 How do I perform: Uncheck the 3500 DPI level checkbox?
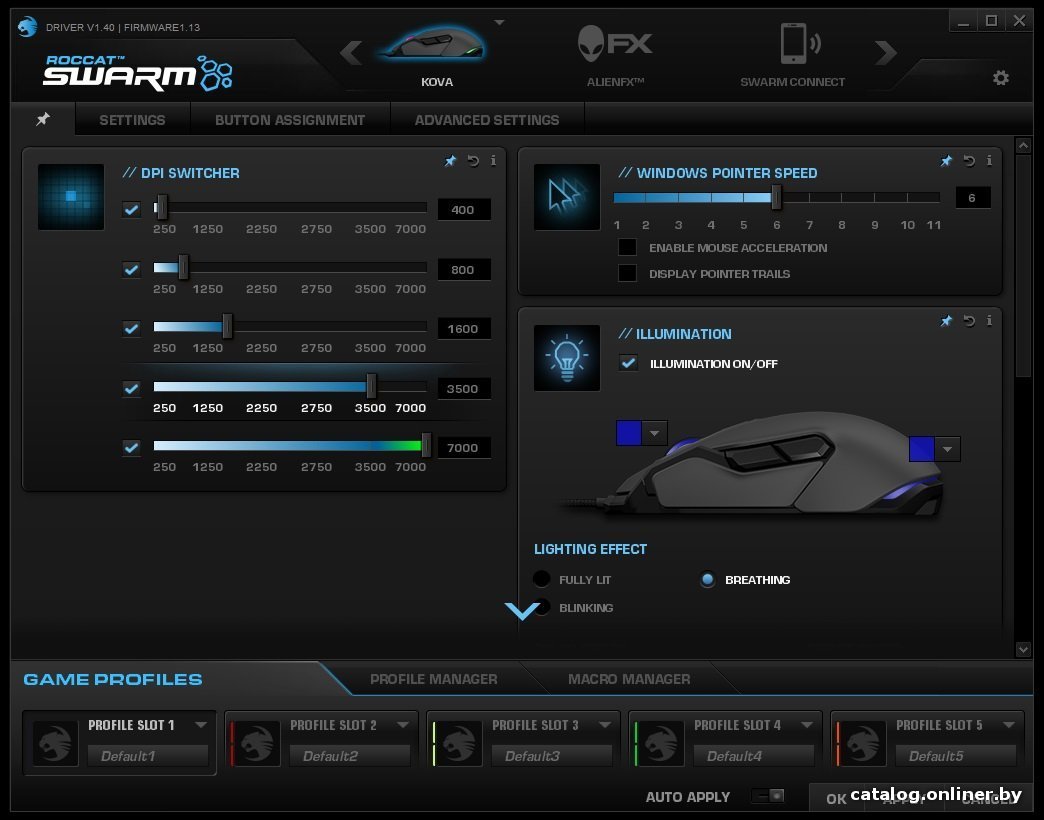(131, 388)
